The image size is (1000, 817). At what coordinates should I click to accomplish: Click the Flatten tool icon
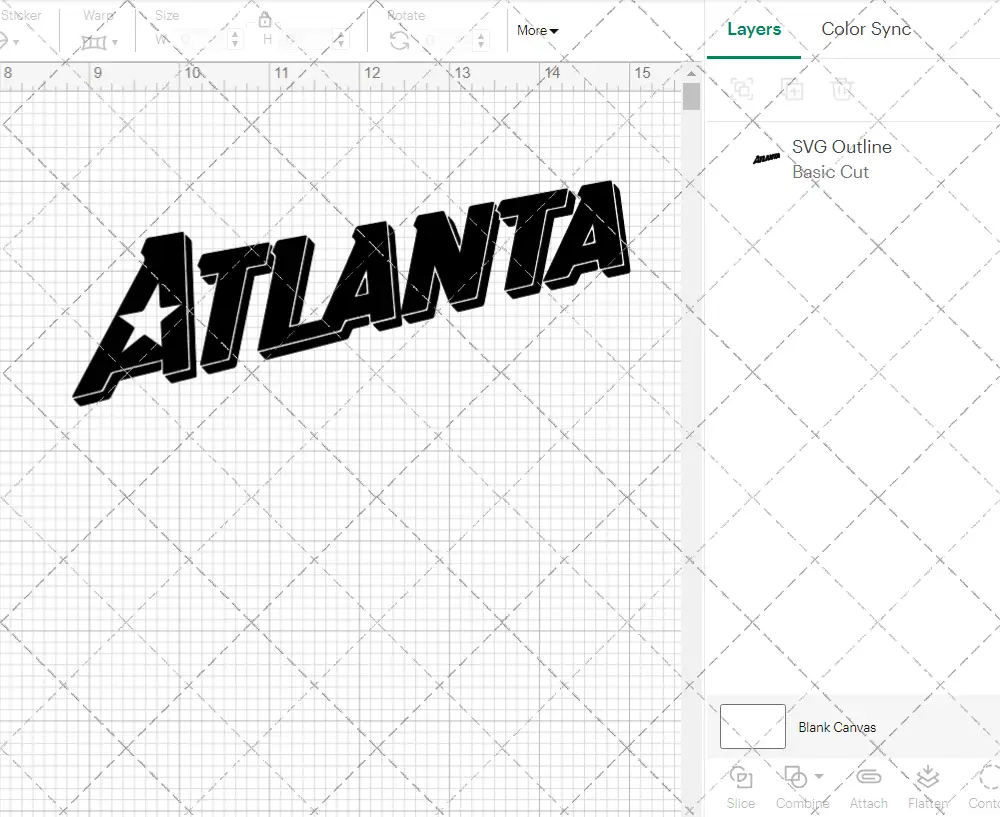pyautogui.click(x=927, y=778)
